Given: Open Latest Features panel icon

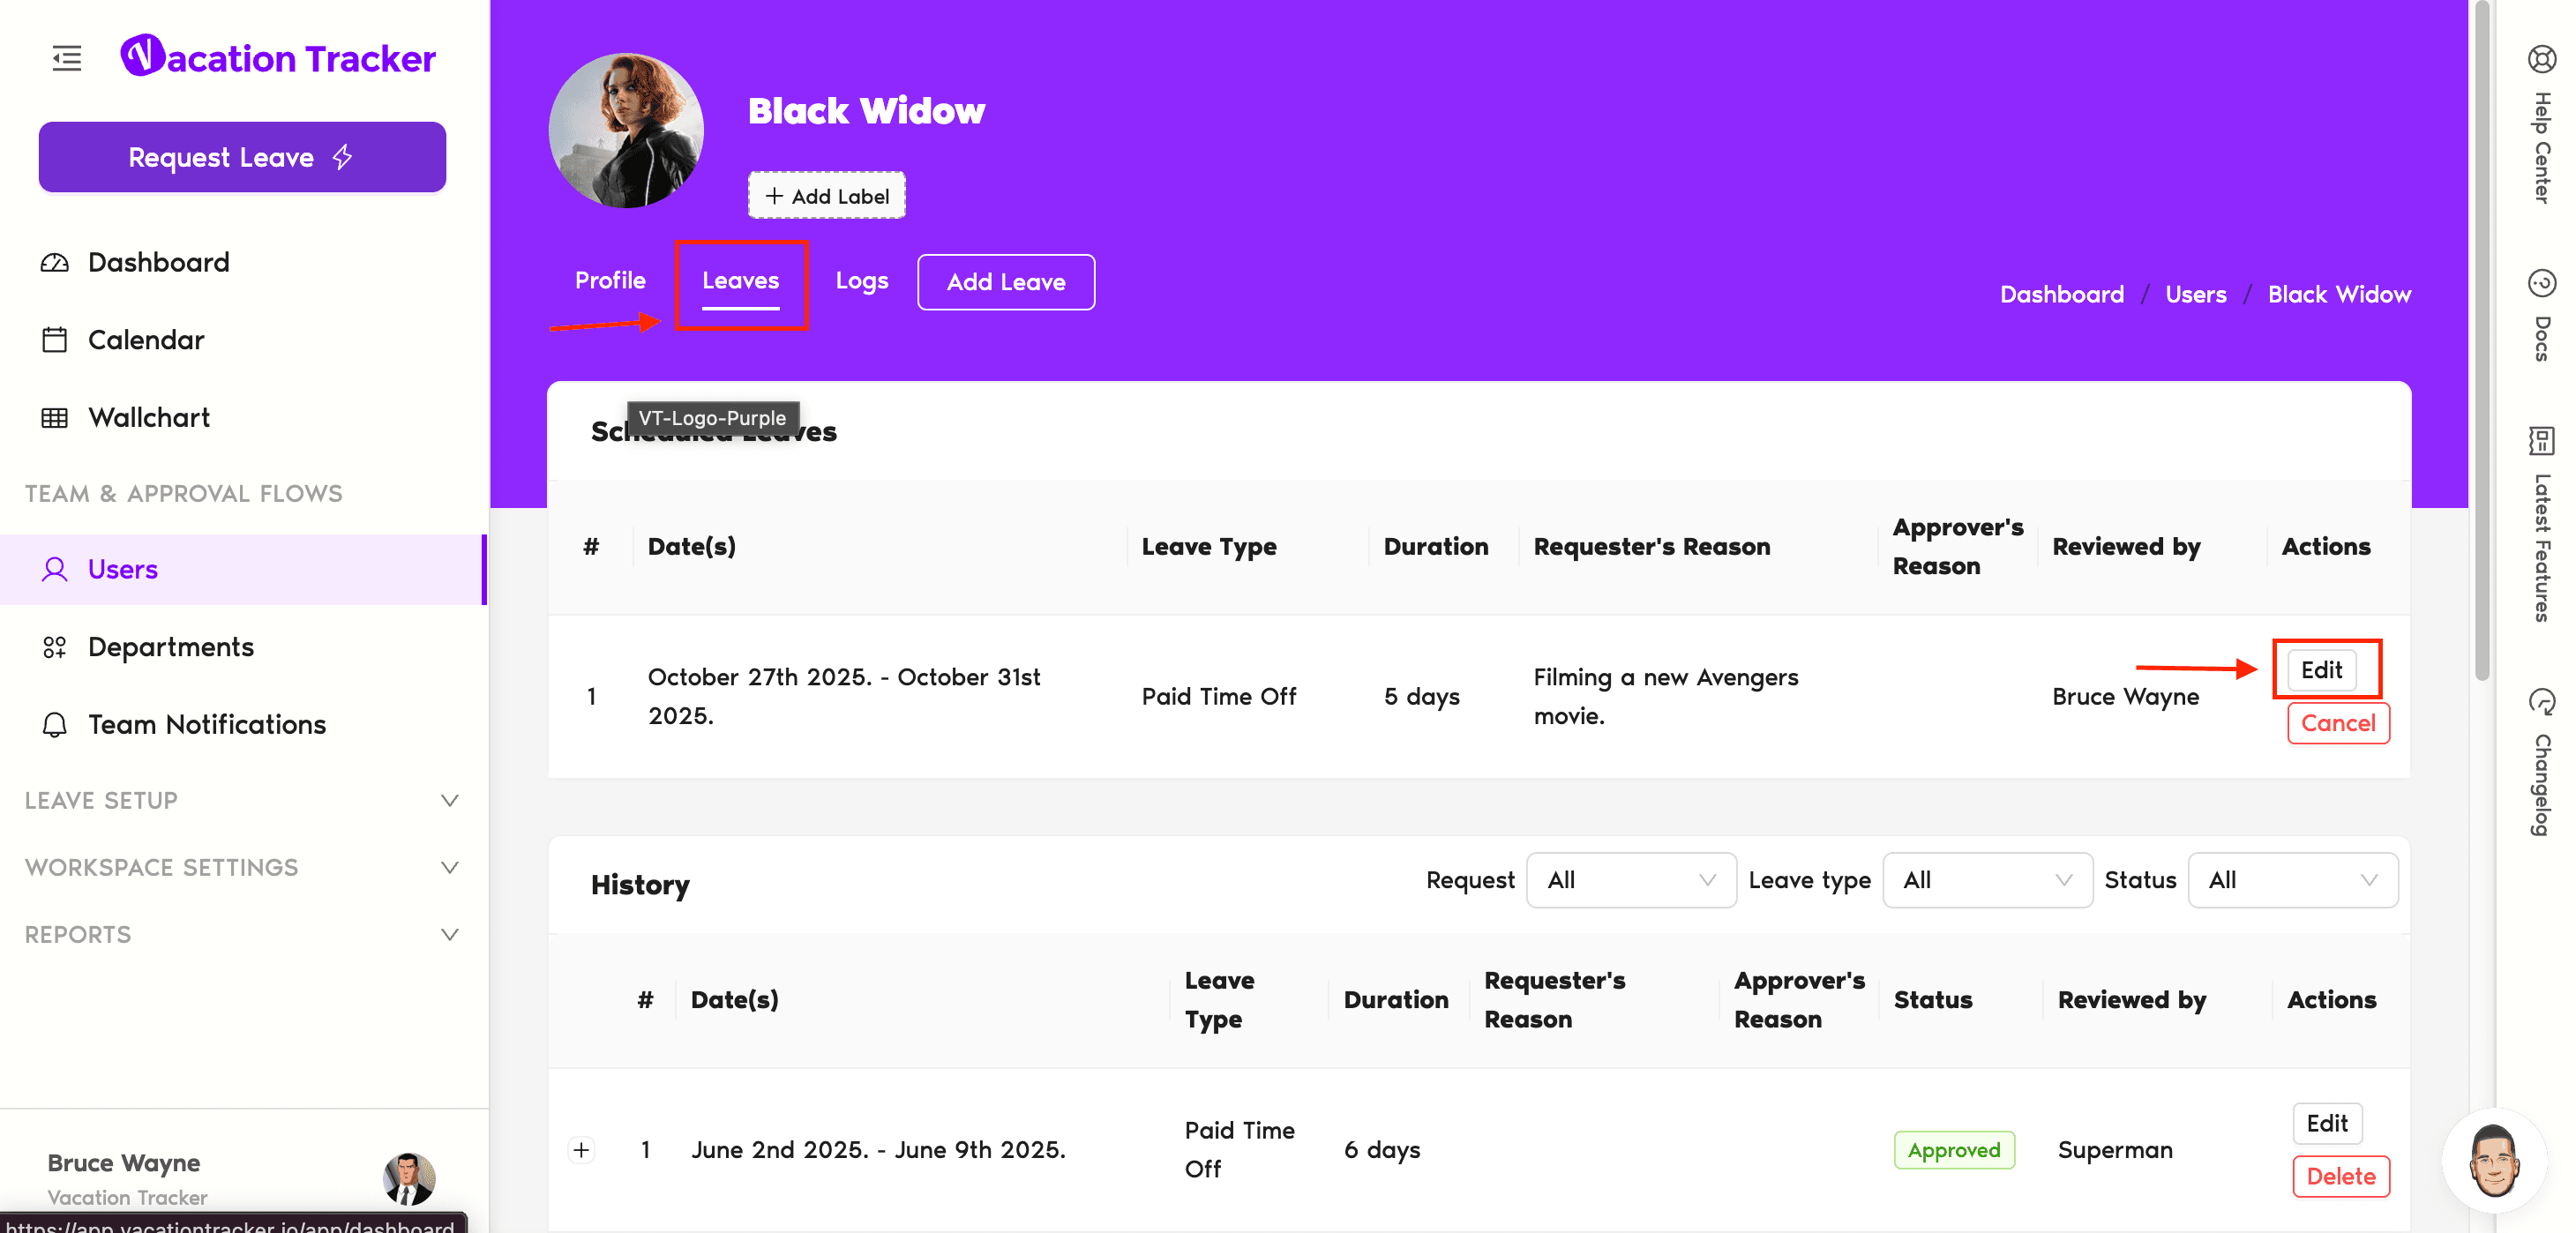Looking at the screenshot, I should [2541, 440].
